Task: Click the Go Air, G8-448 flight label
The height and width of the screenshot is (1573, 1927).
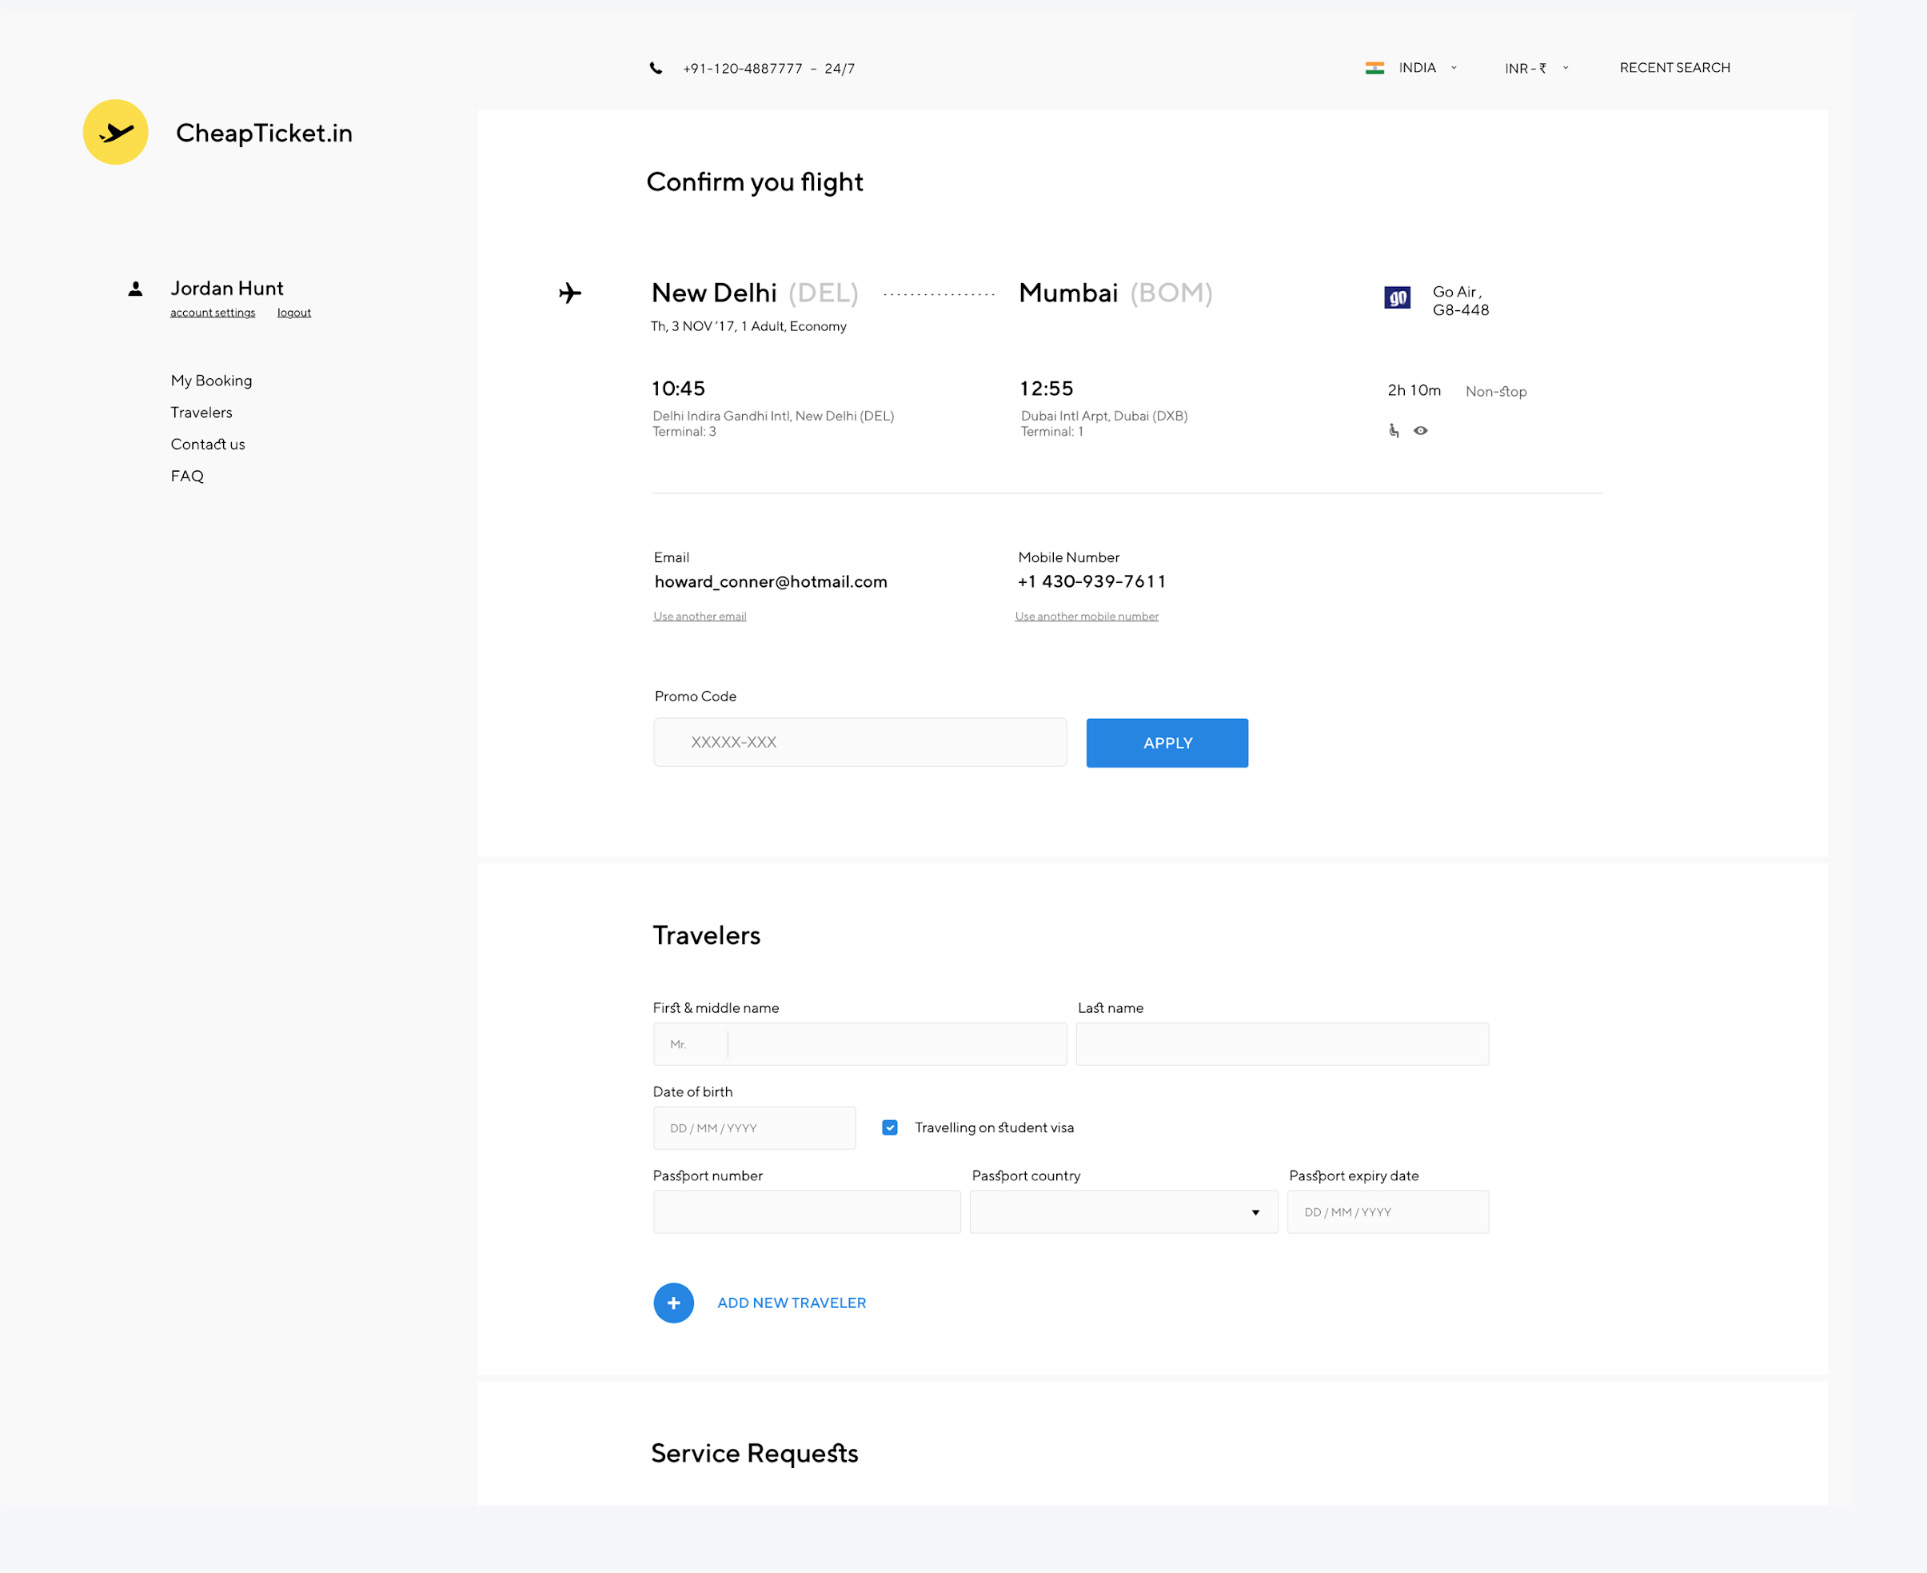Action: (1461, 301)
